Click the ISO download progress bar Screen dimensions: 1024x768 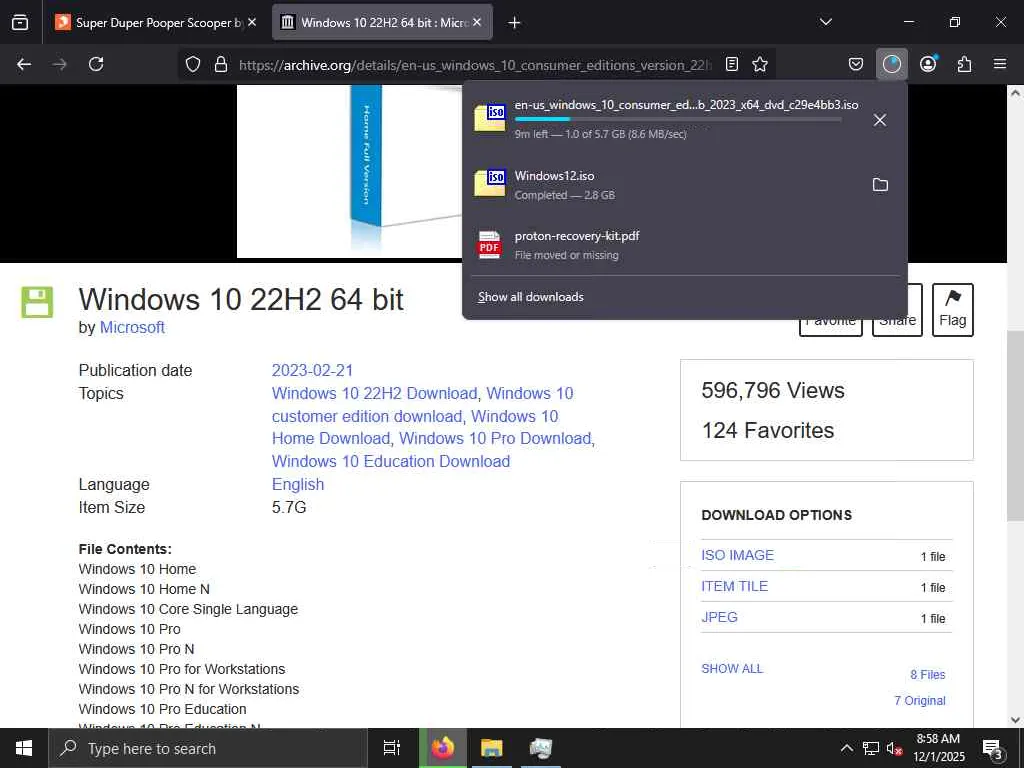677,119
